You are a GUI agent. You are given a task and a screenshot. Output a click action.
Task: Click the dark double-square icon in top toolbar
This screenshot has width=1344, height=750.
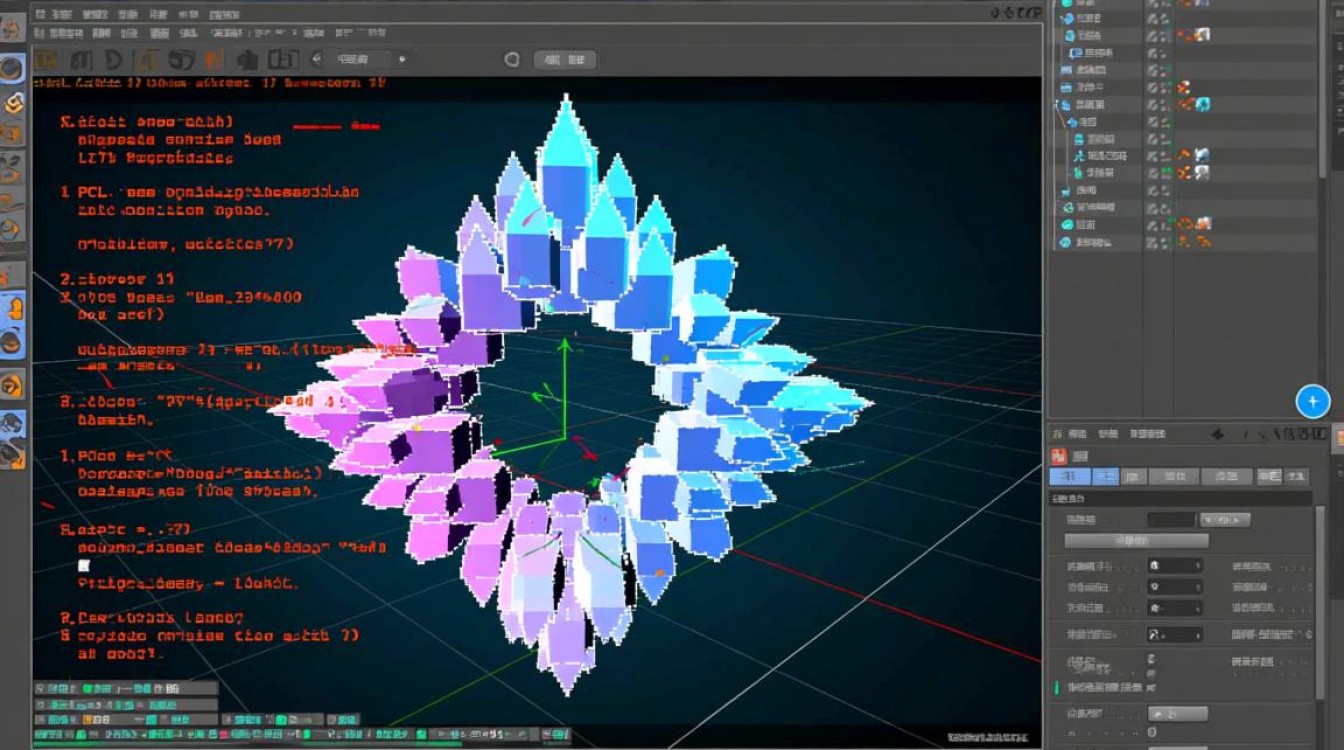[284, 59]
